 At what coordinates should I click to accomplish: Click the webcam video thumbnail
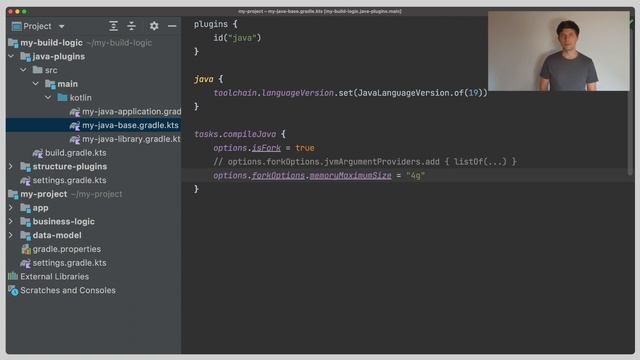point(558,51)
